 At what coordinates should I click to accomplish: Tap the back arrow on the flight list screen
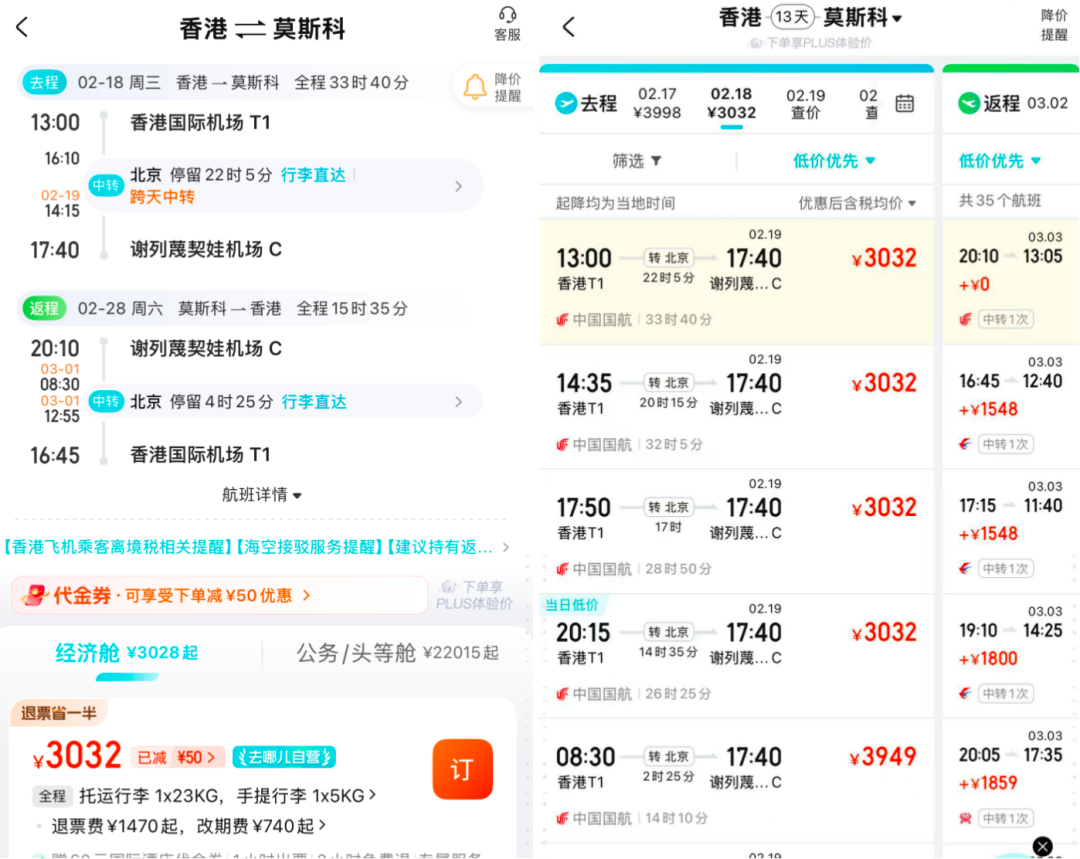point(568,27)
